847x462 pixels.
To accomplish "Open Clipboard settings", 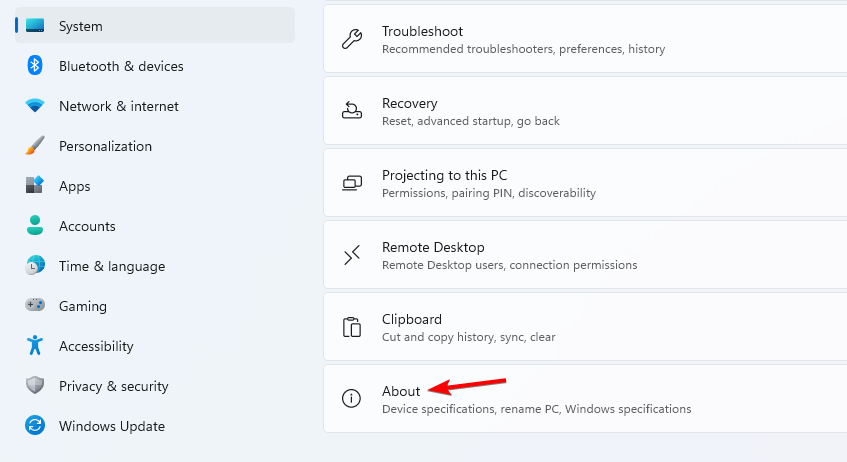I will 585,327.
